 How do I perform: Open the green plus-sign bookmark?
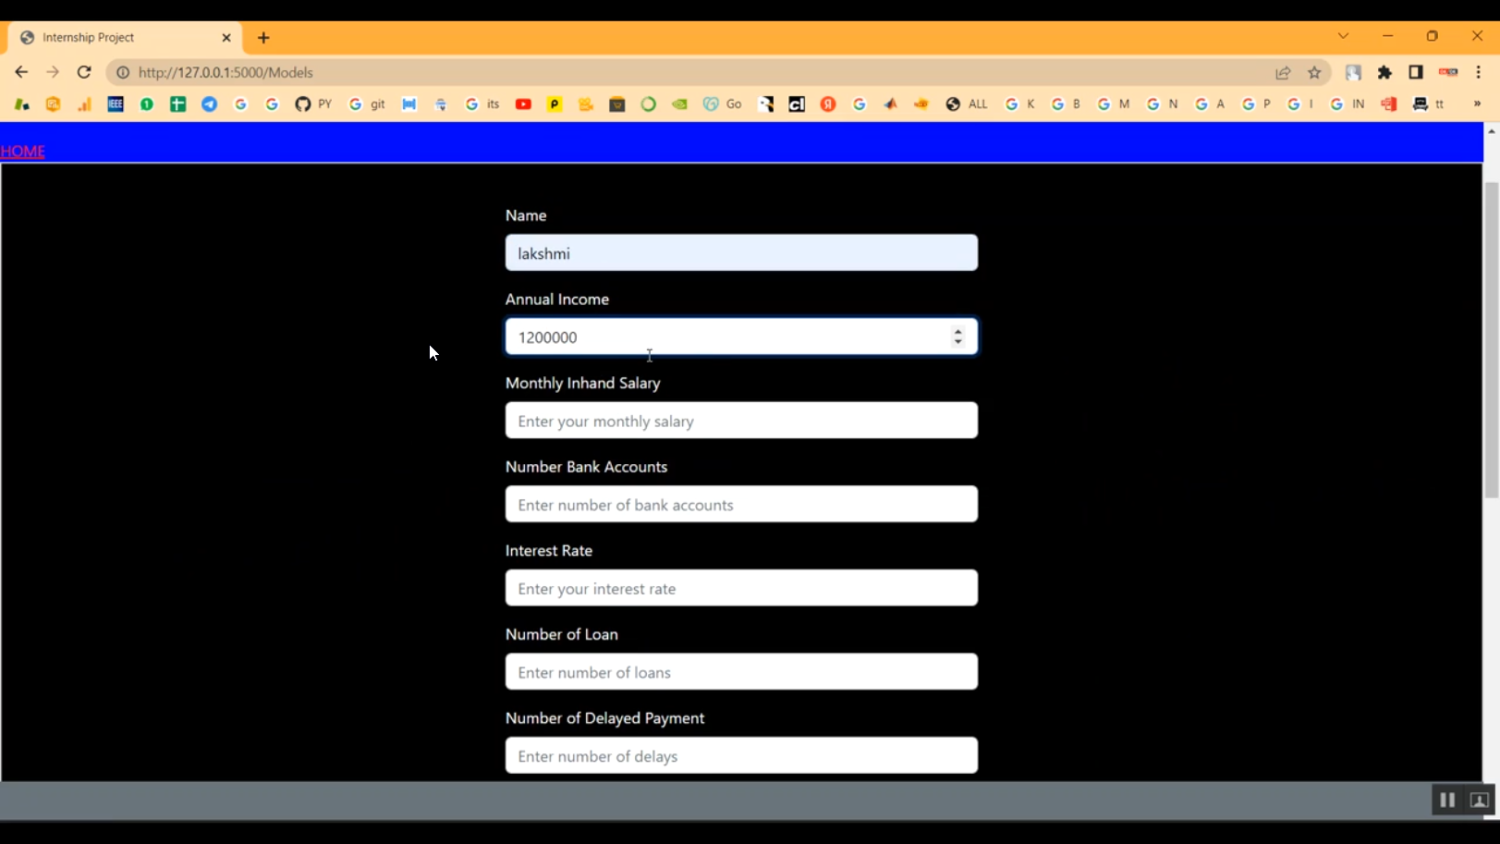point(178,104)
